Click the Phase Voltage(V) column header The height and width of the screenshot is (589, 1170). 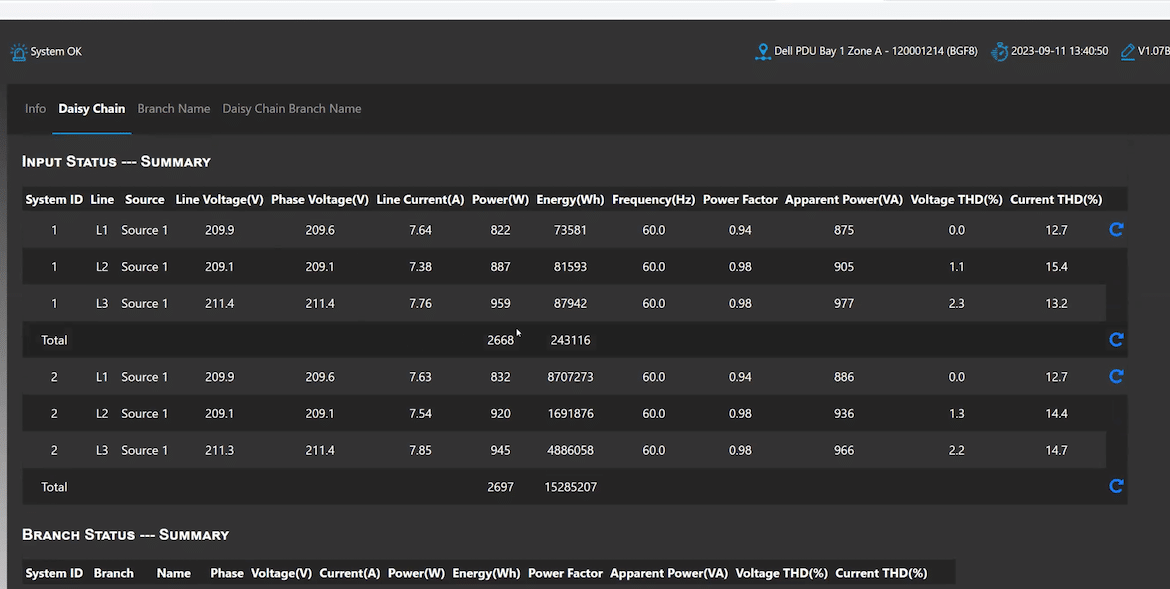319,199
